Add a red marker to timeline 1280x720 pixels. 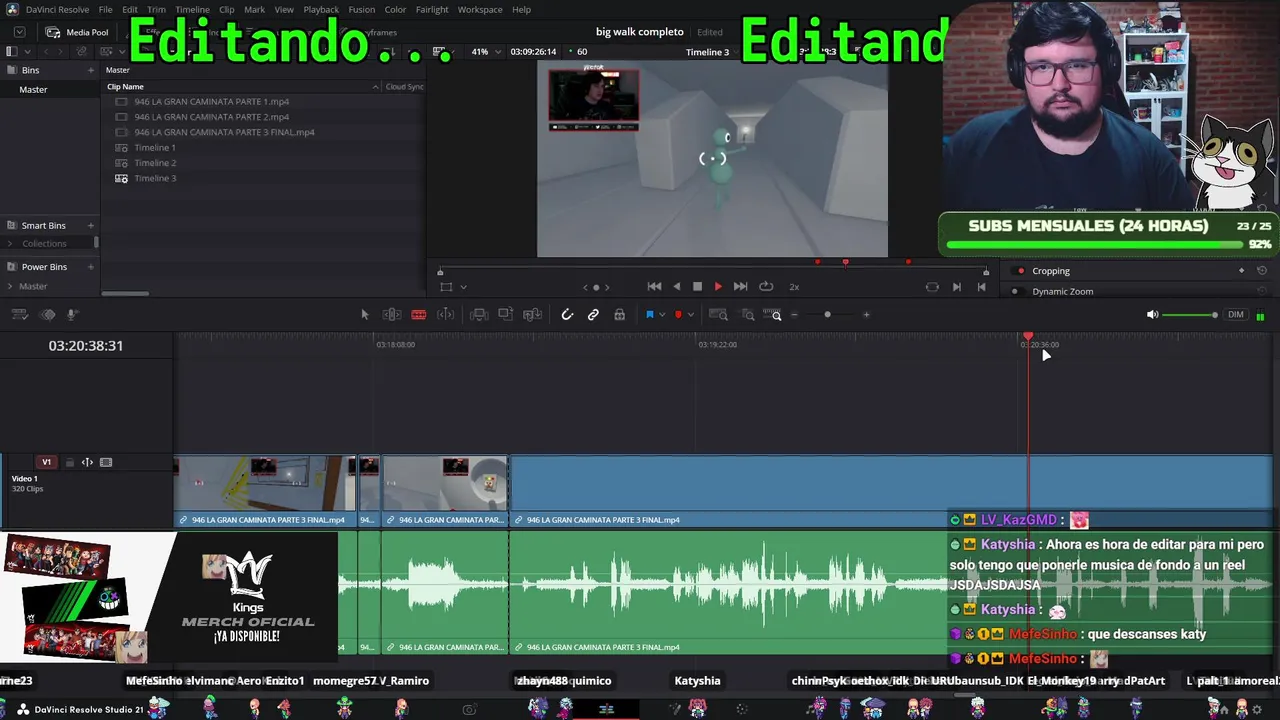pyautogui.click(x=678, y=315)
